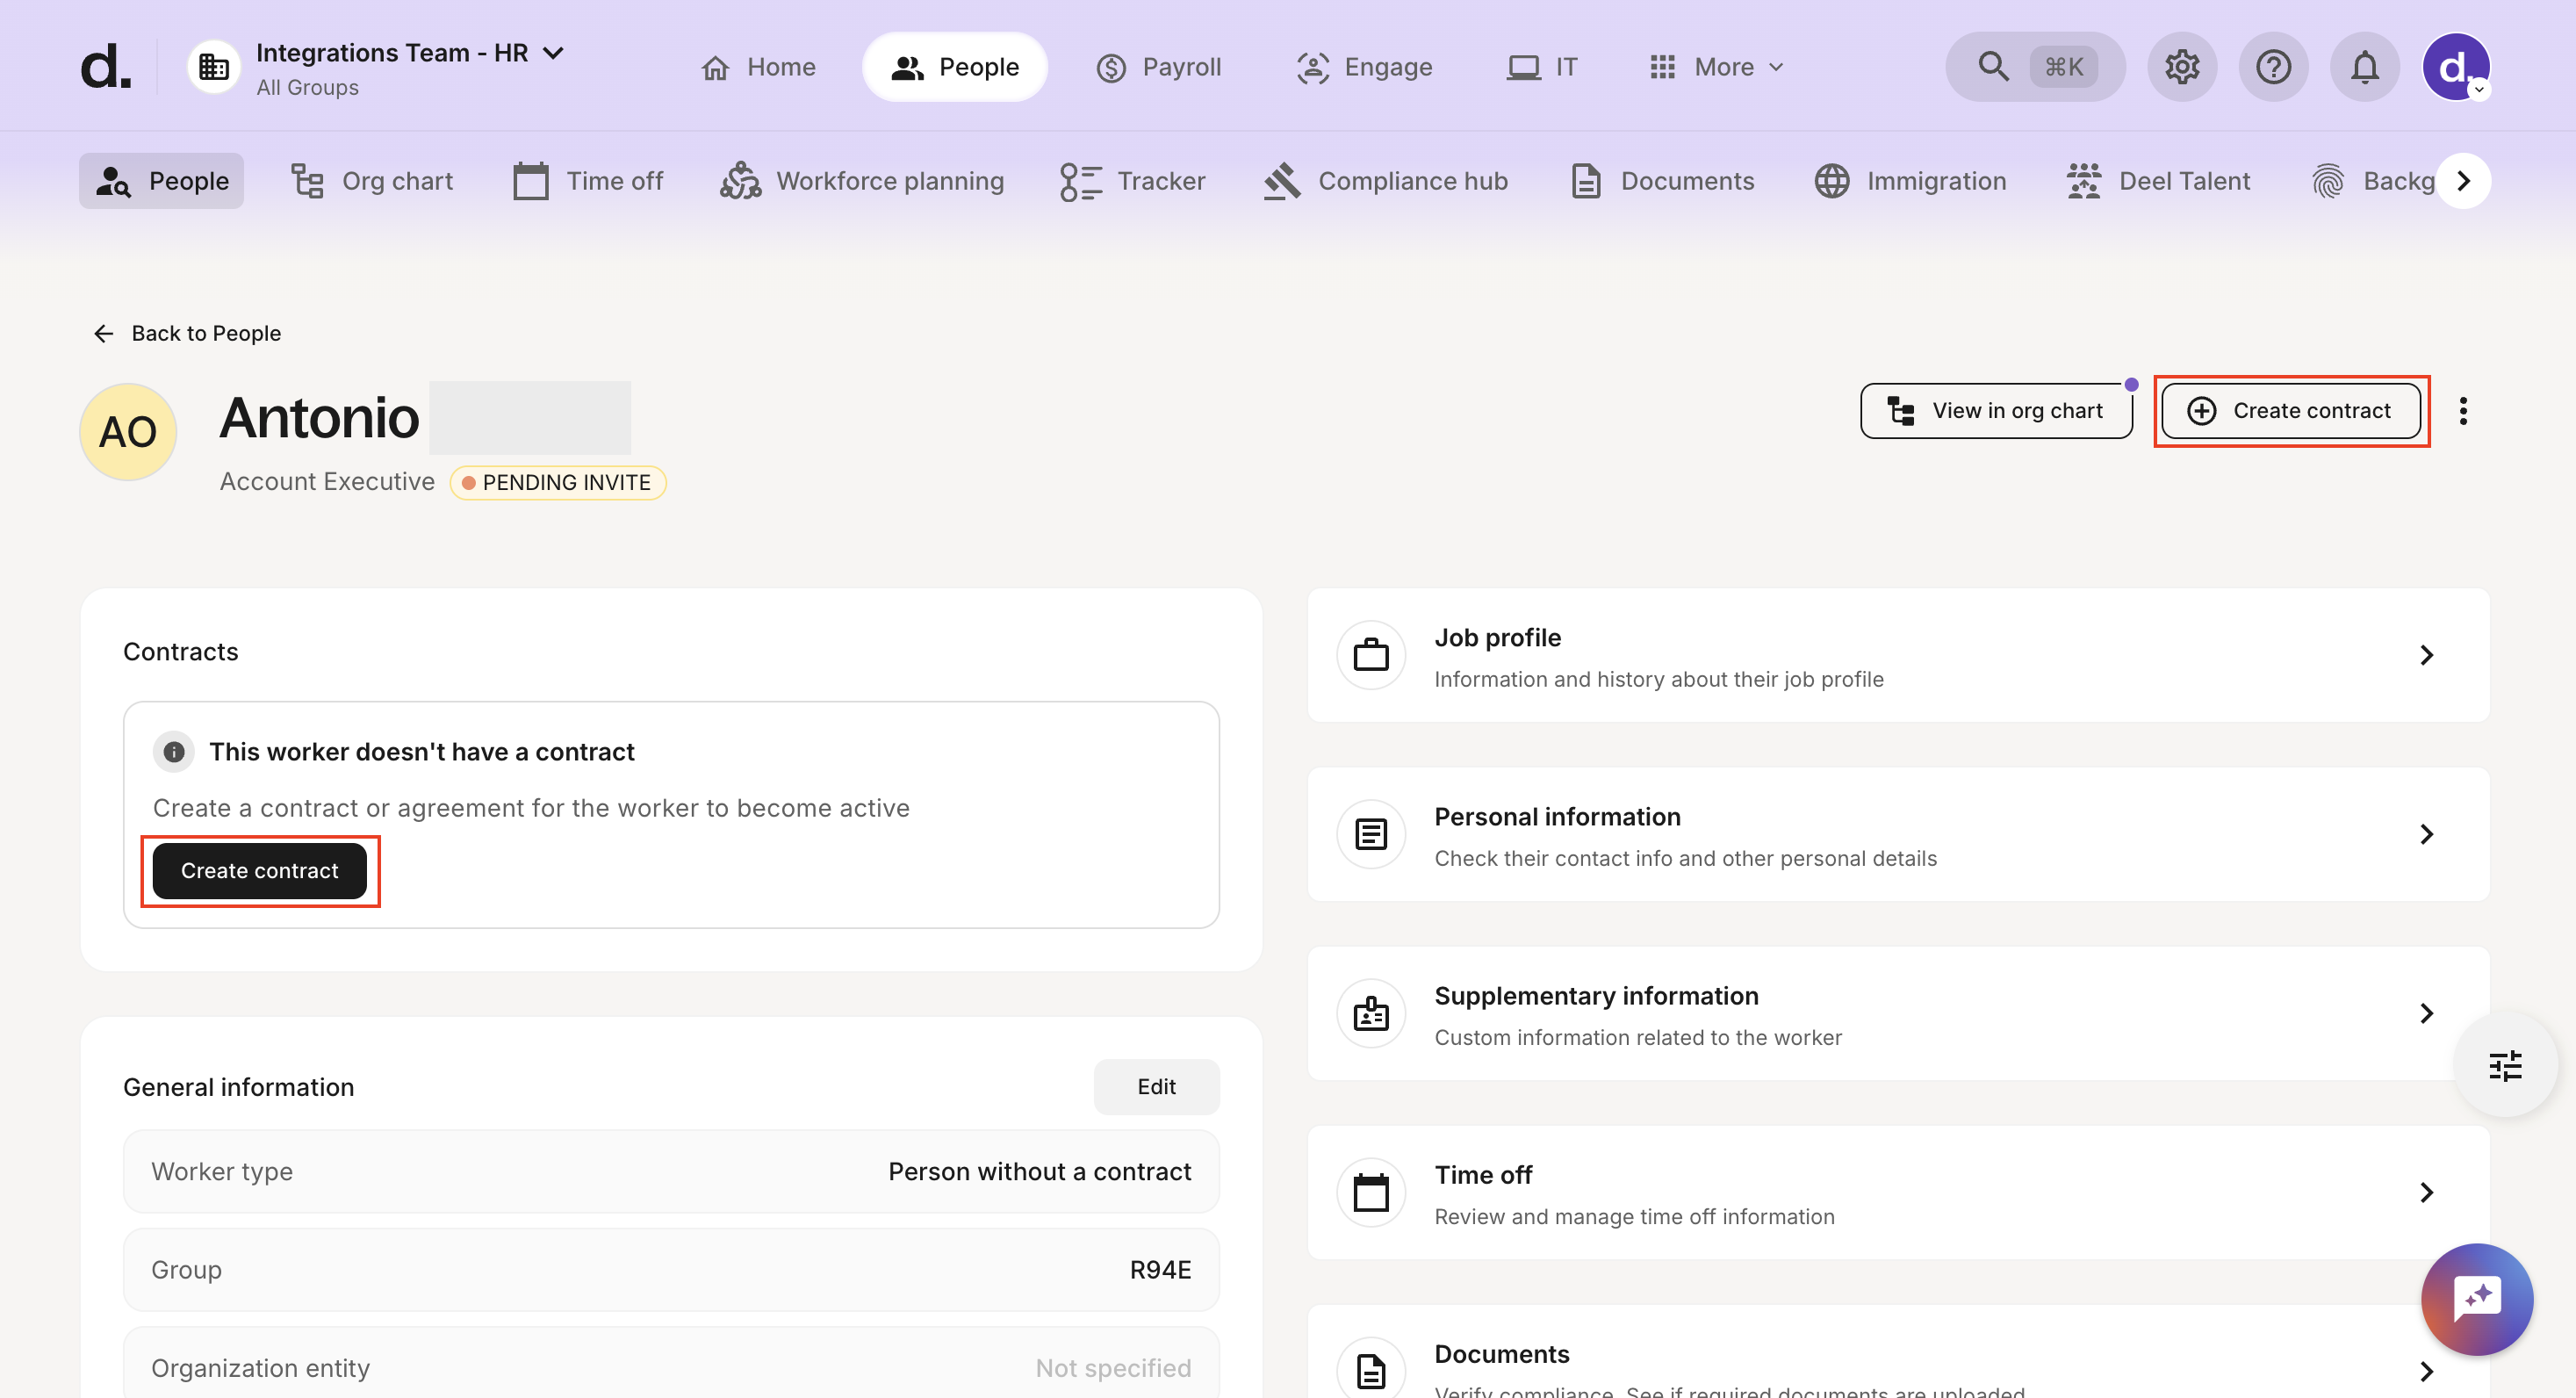
Task: Click black Create contract button
Action: point(260,871)
